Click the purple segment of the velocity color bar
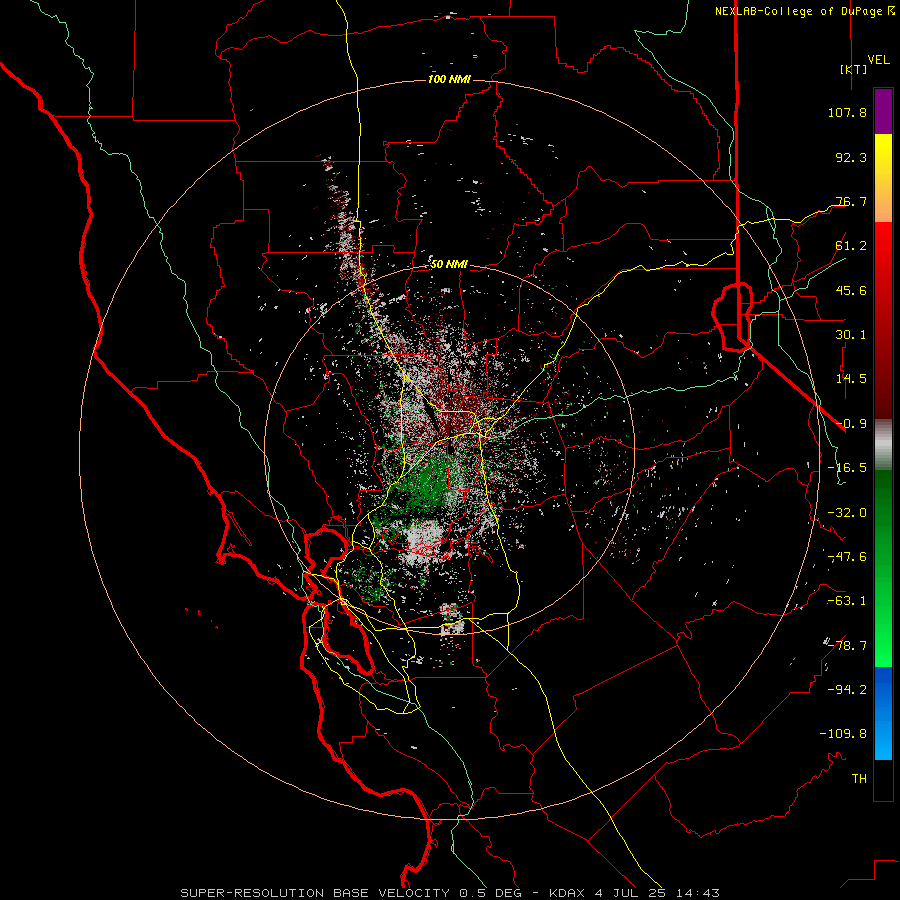The height and width of the screenshot is (900, 900). point(883,112)
